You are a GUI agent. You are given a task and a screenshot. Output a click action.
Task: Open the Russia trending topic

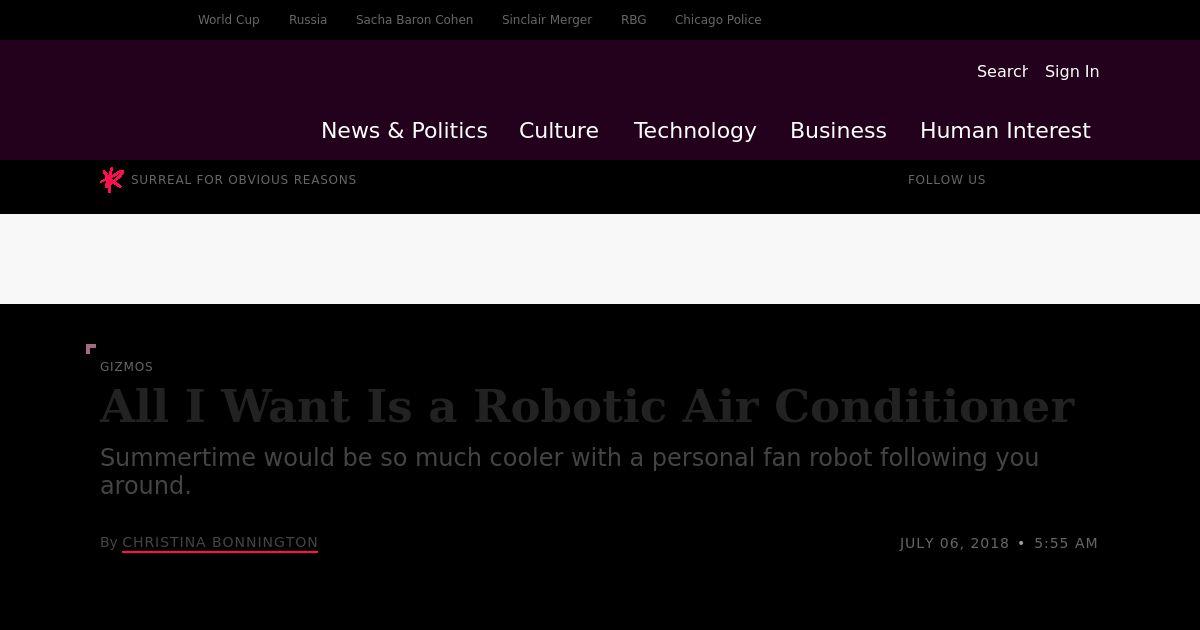click(x=308, y=20)
